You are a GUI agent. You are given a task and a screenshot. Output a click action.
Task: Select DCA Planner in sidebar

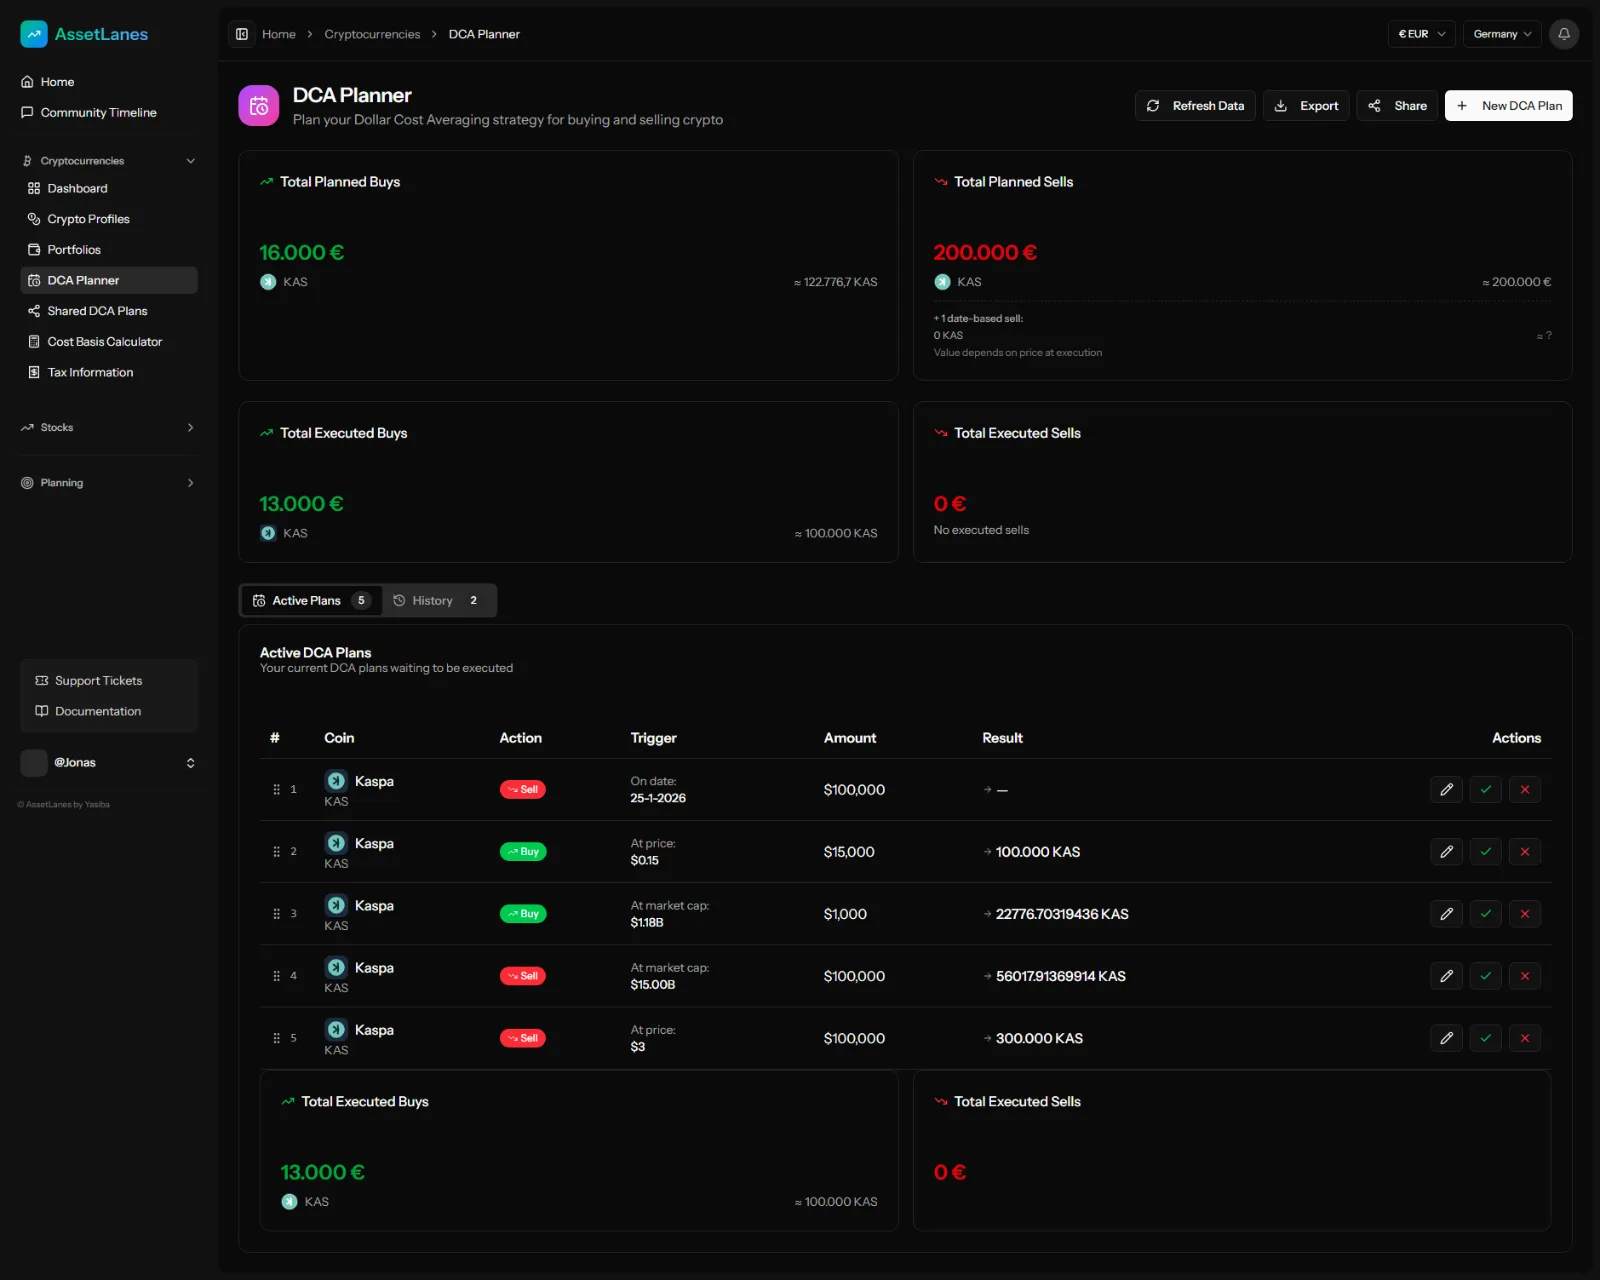(108, 281)
